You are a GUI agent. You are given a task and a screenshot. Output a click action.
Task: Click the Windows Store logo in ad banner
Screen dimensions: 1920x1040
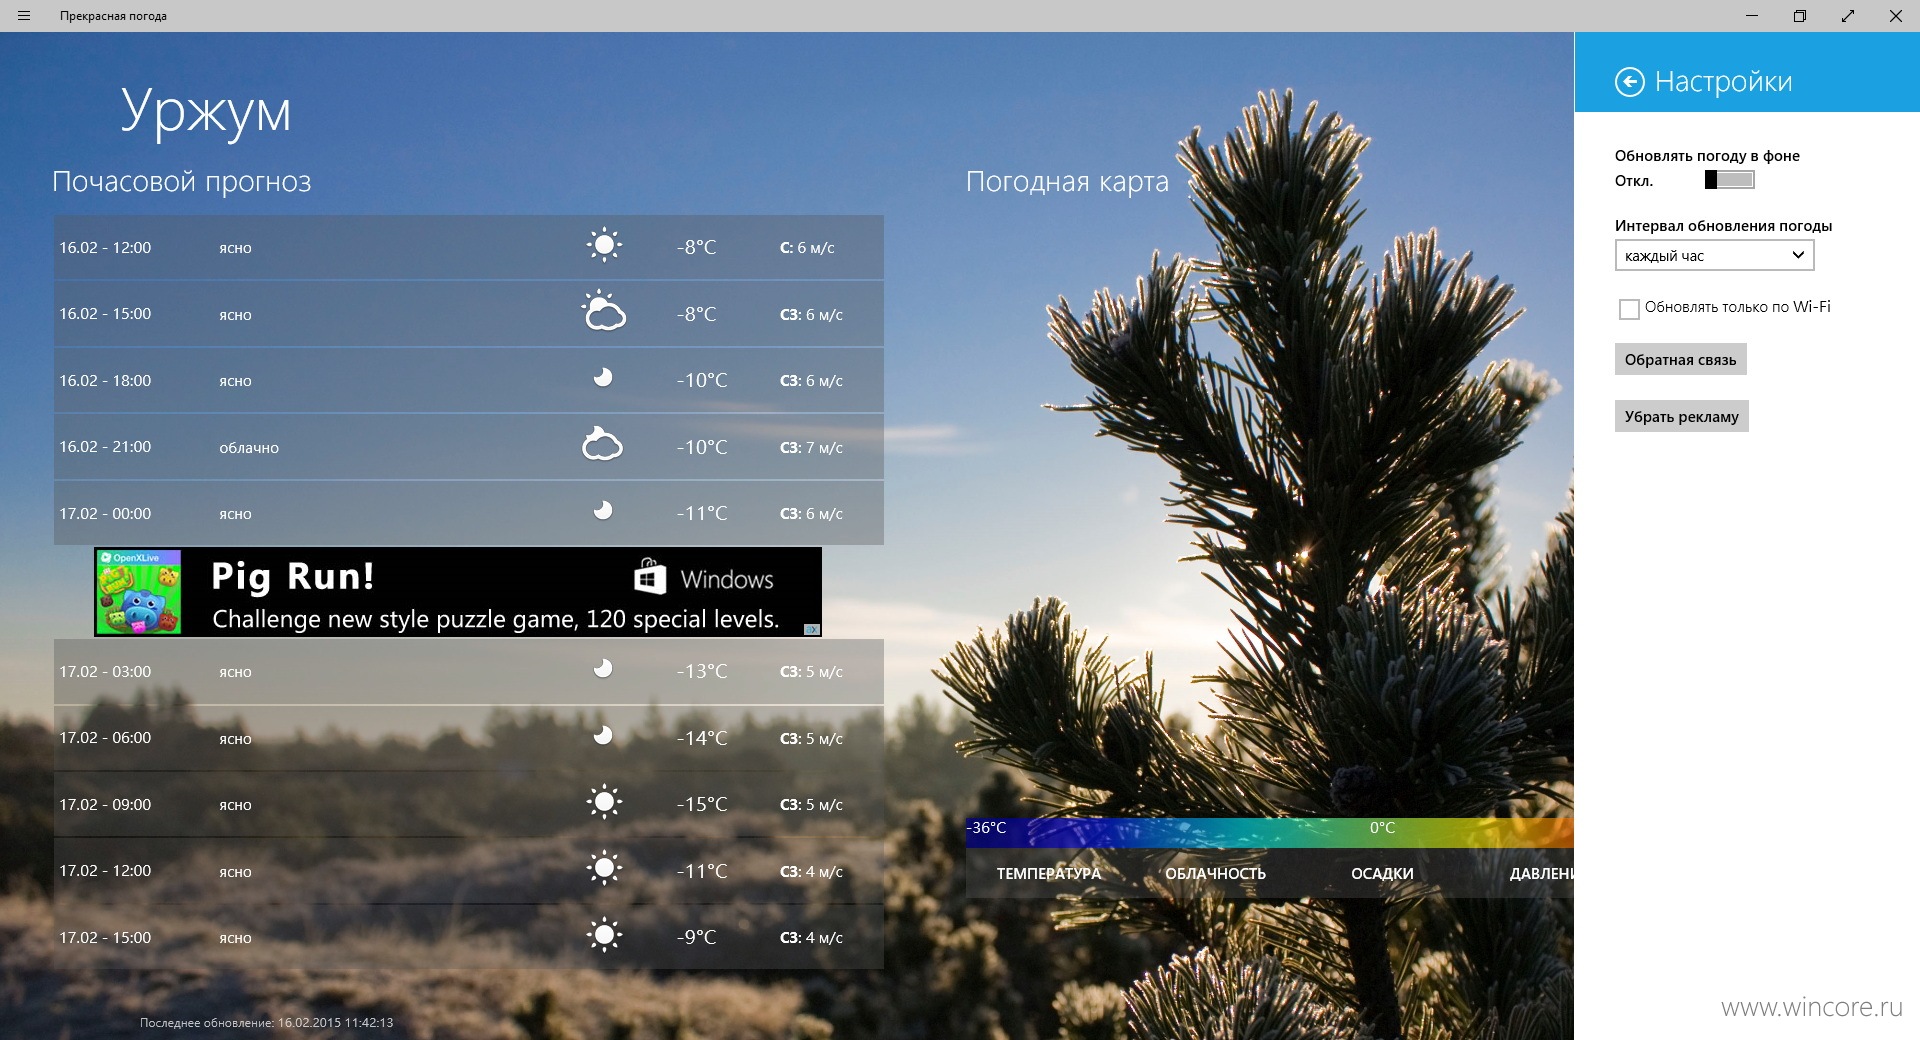point(650,577)
